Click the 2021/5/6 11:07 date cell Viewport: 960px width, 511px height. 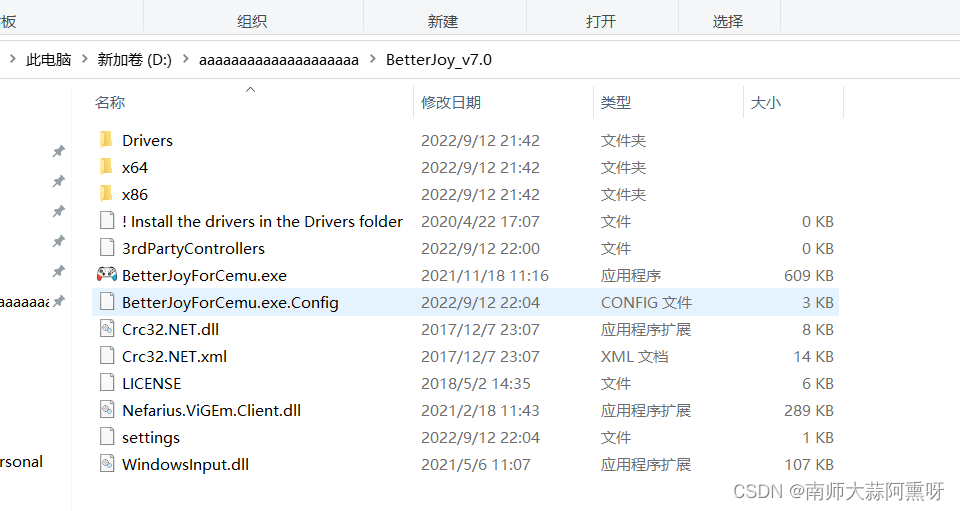pyautogui.click(x=476, y=464)
